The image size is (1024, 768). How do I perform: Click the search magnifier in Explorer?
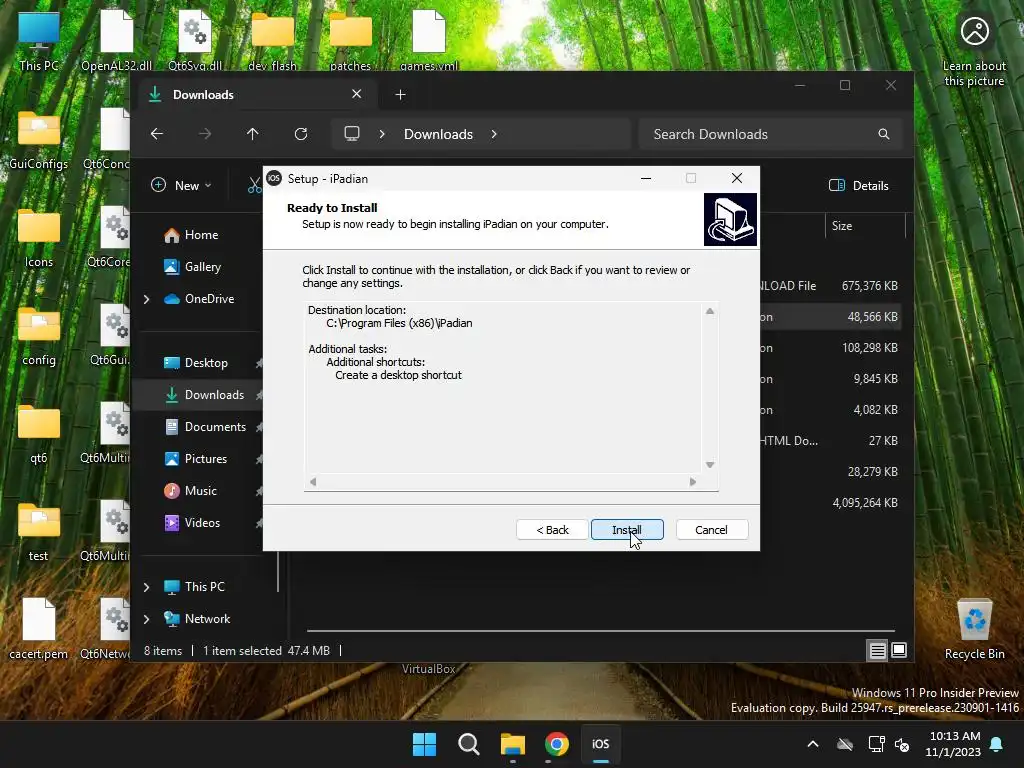tap(884, 134)
